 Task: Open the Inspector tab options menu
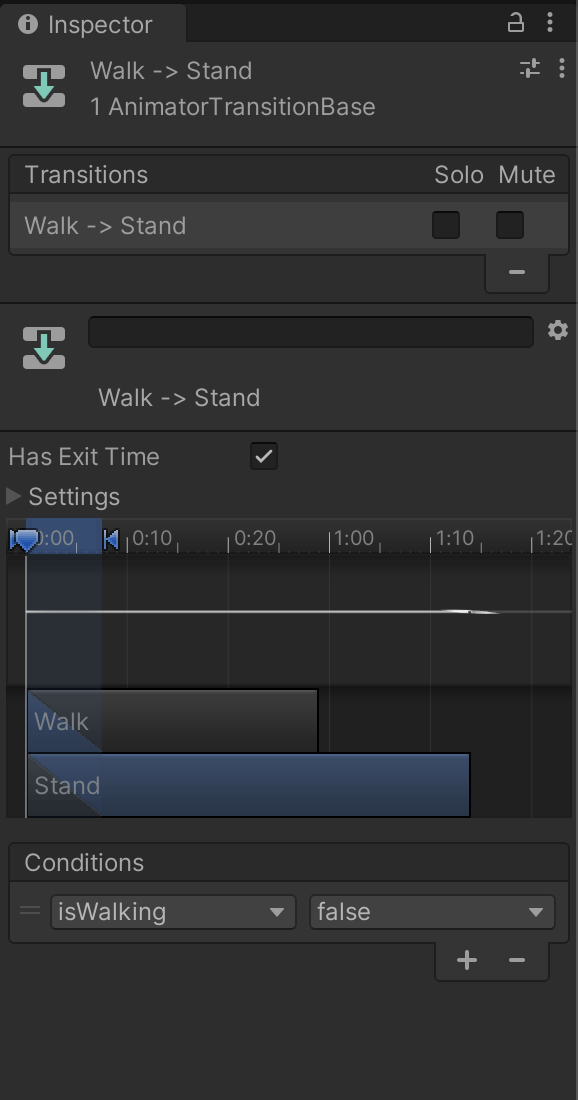[x=550, y=22]
